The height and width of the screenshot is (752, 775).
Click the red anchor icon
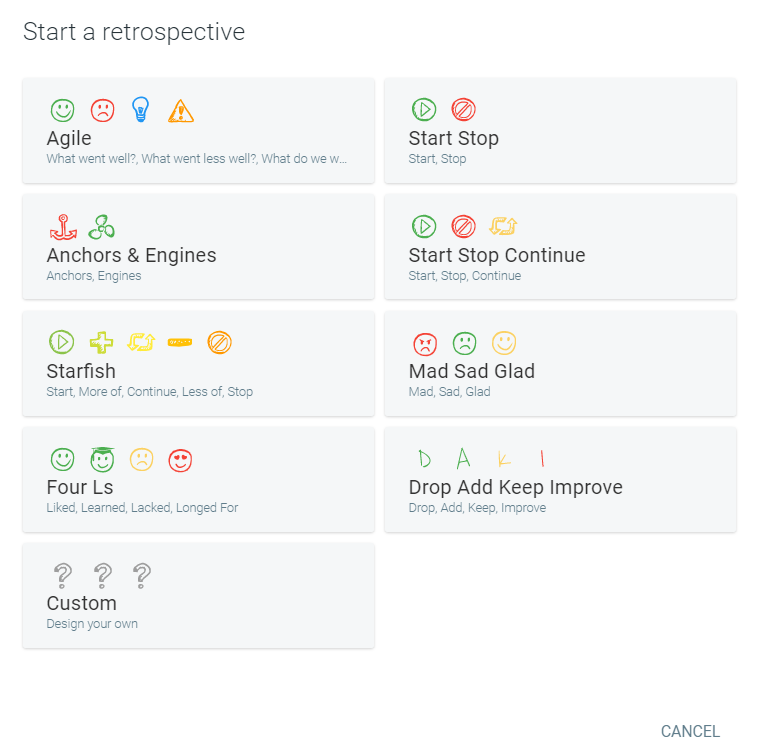point(63,227)
